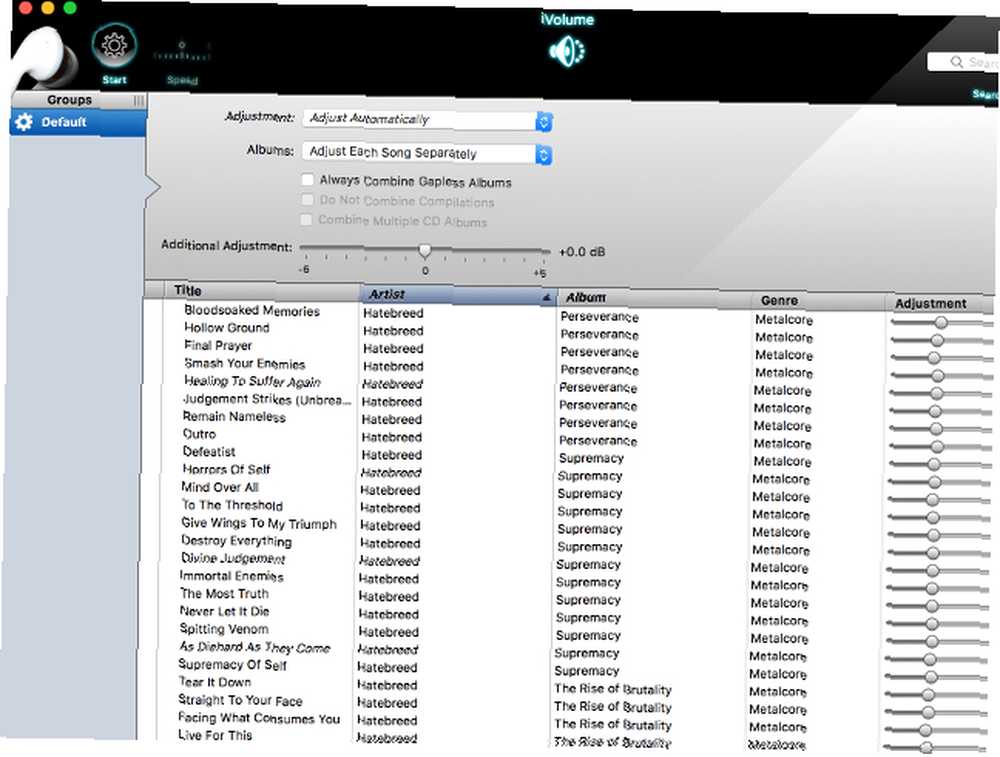Click Metalcore genre in Immortal Enemies row
The width and height of the screenshot is (1000, 757).
779,585
